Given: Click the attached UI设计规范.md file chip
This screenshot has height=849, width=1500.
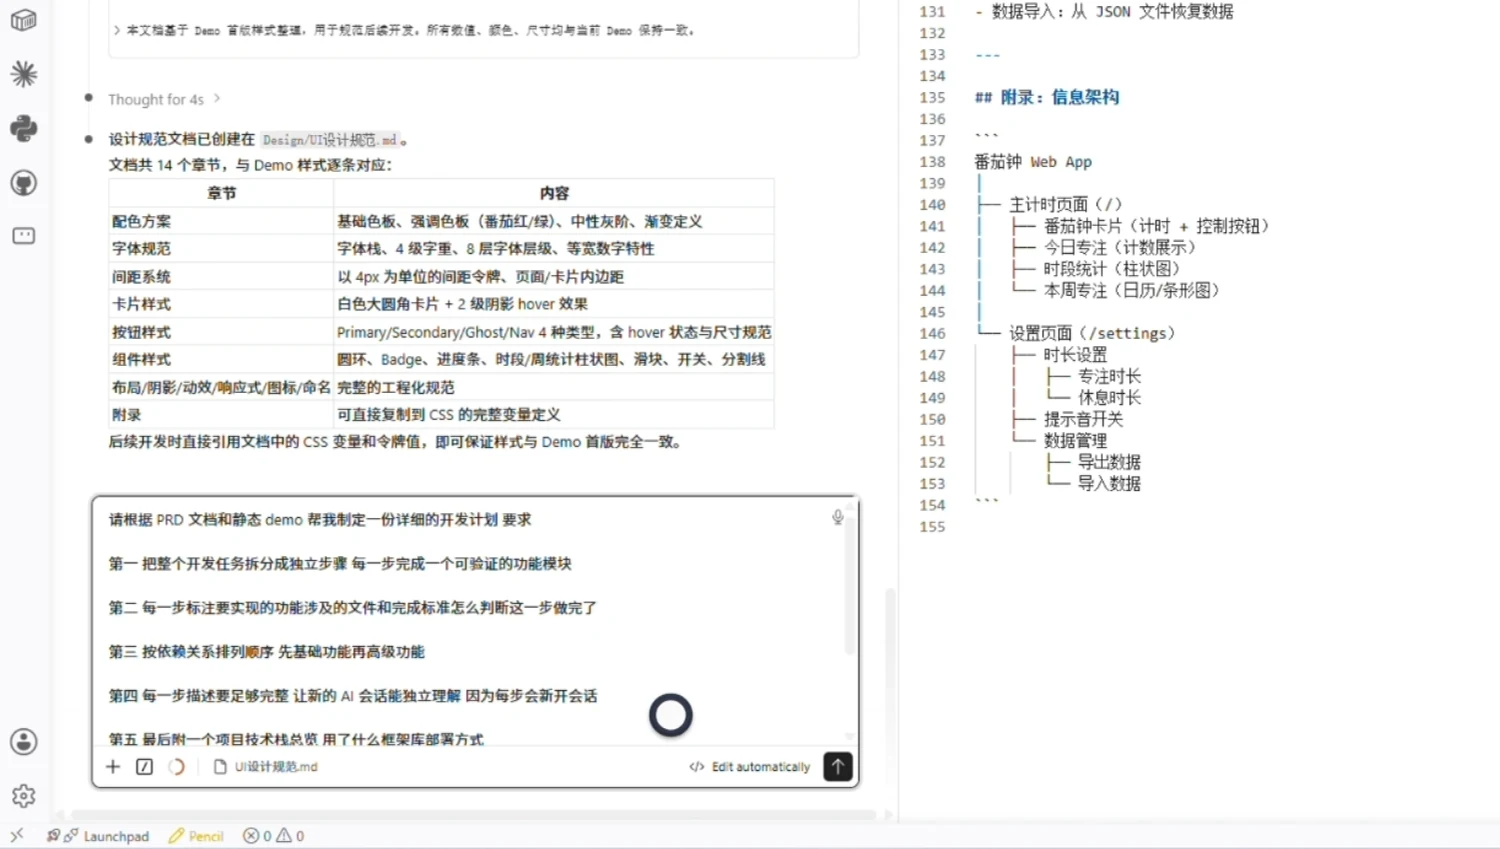Looking at the screenshot, I should 266,767.
